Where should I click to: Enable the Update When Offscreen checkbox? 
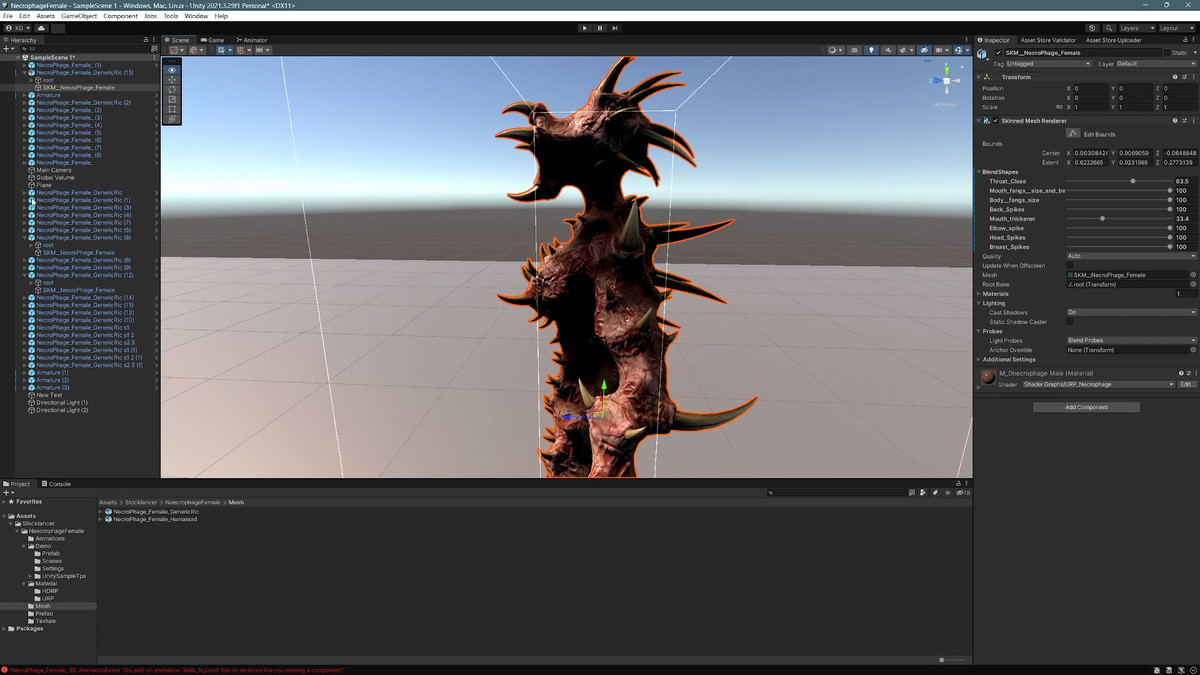coord(1070,266)
